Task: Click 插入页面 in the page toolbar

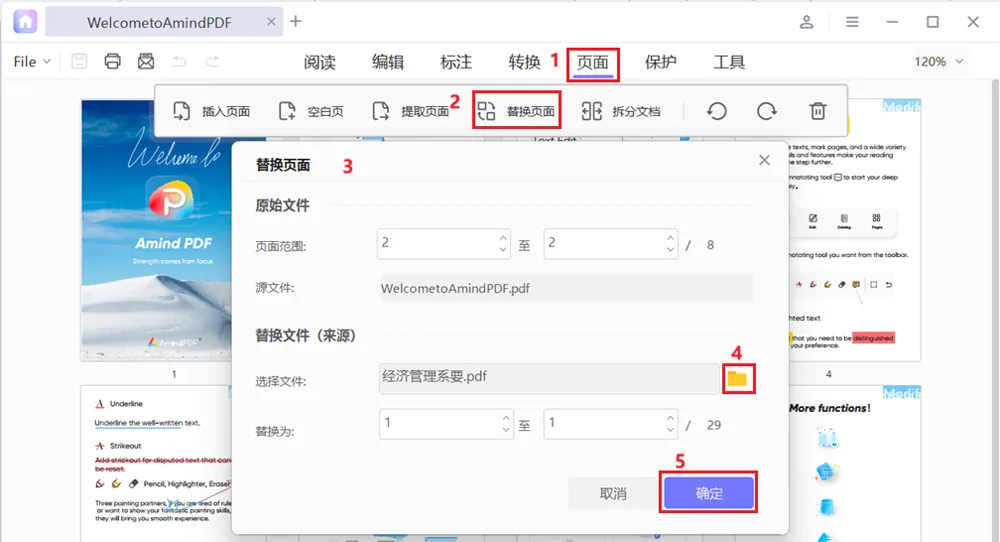Action: (x=211, y=111)
